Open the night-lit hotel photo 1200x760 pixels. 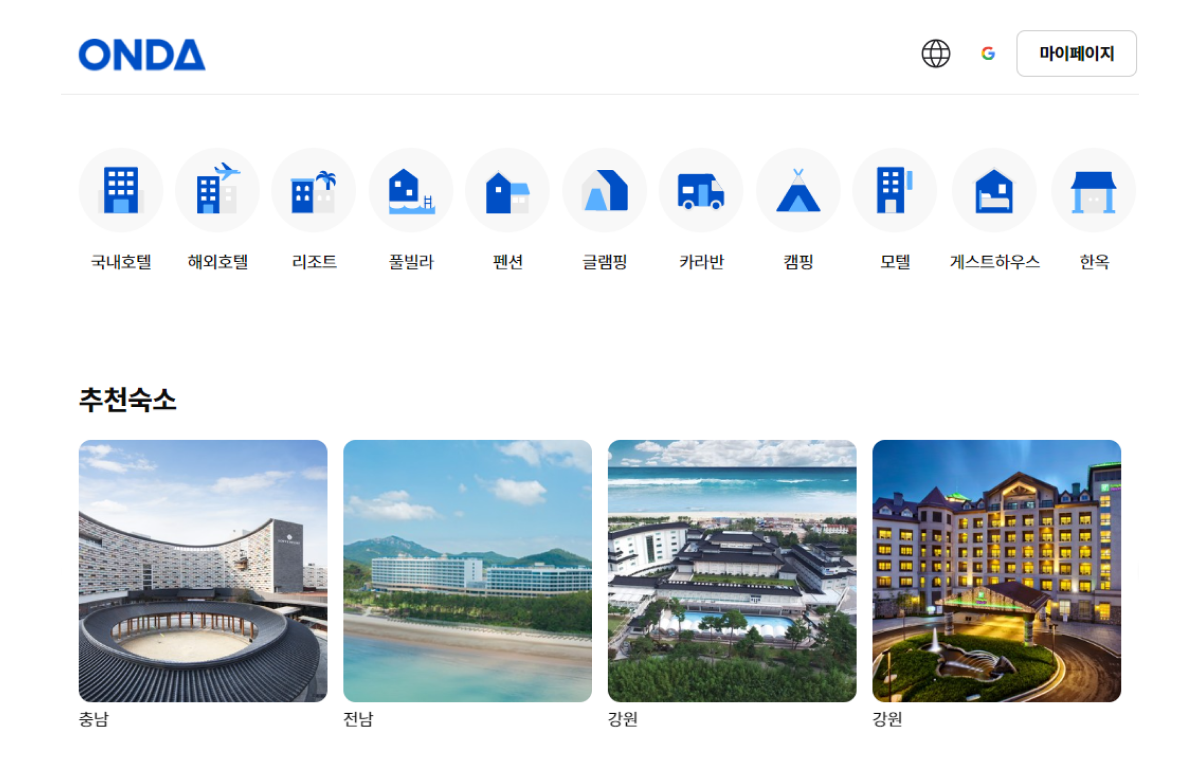point(996,571)
